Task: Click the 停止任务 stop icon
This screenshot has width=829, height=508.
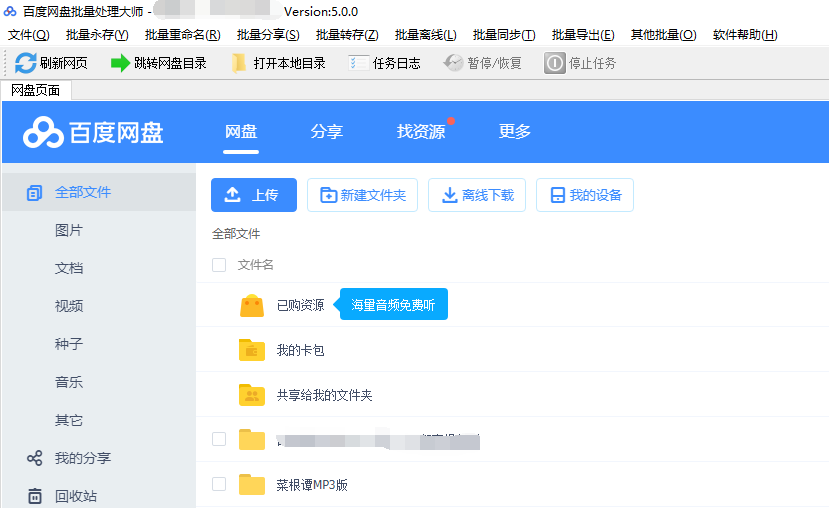Action: coord(555,63)
